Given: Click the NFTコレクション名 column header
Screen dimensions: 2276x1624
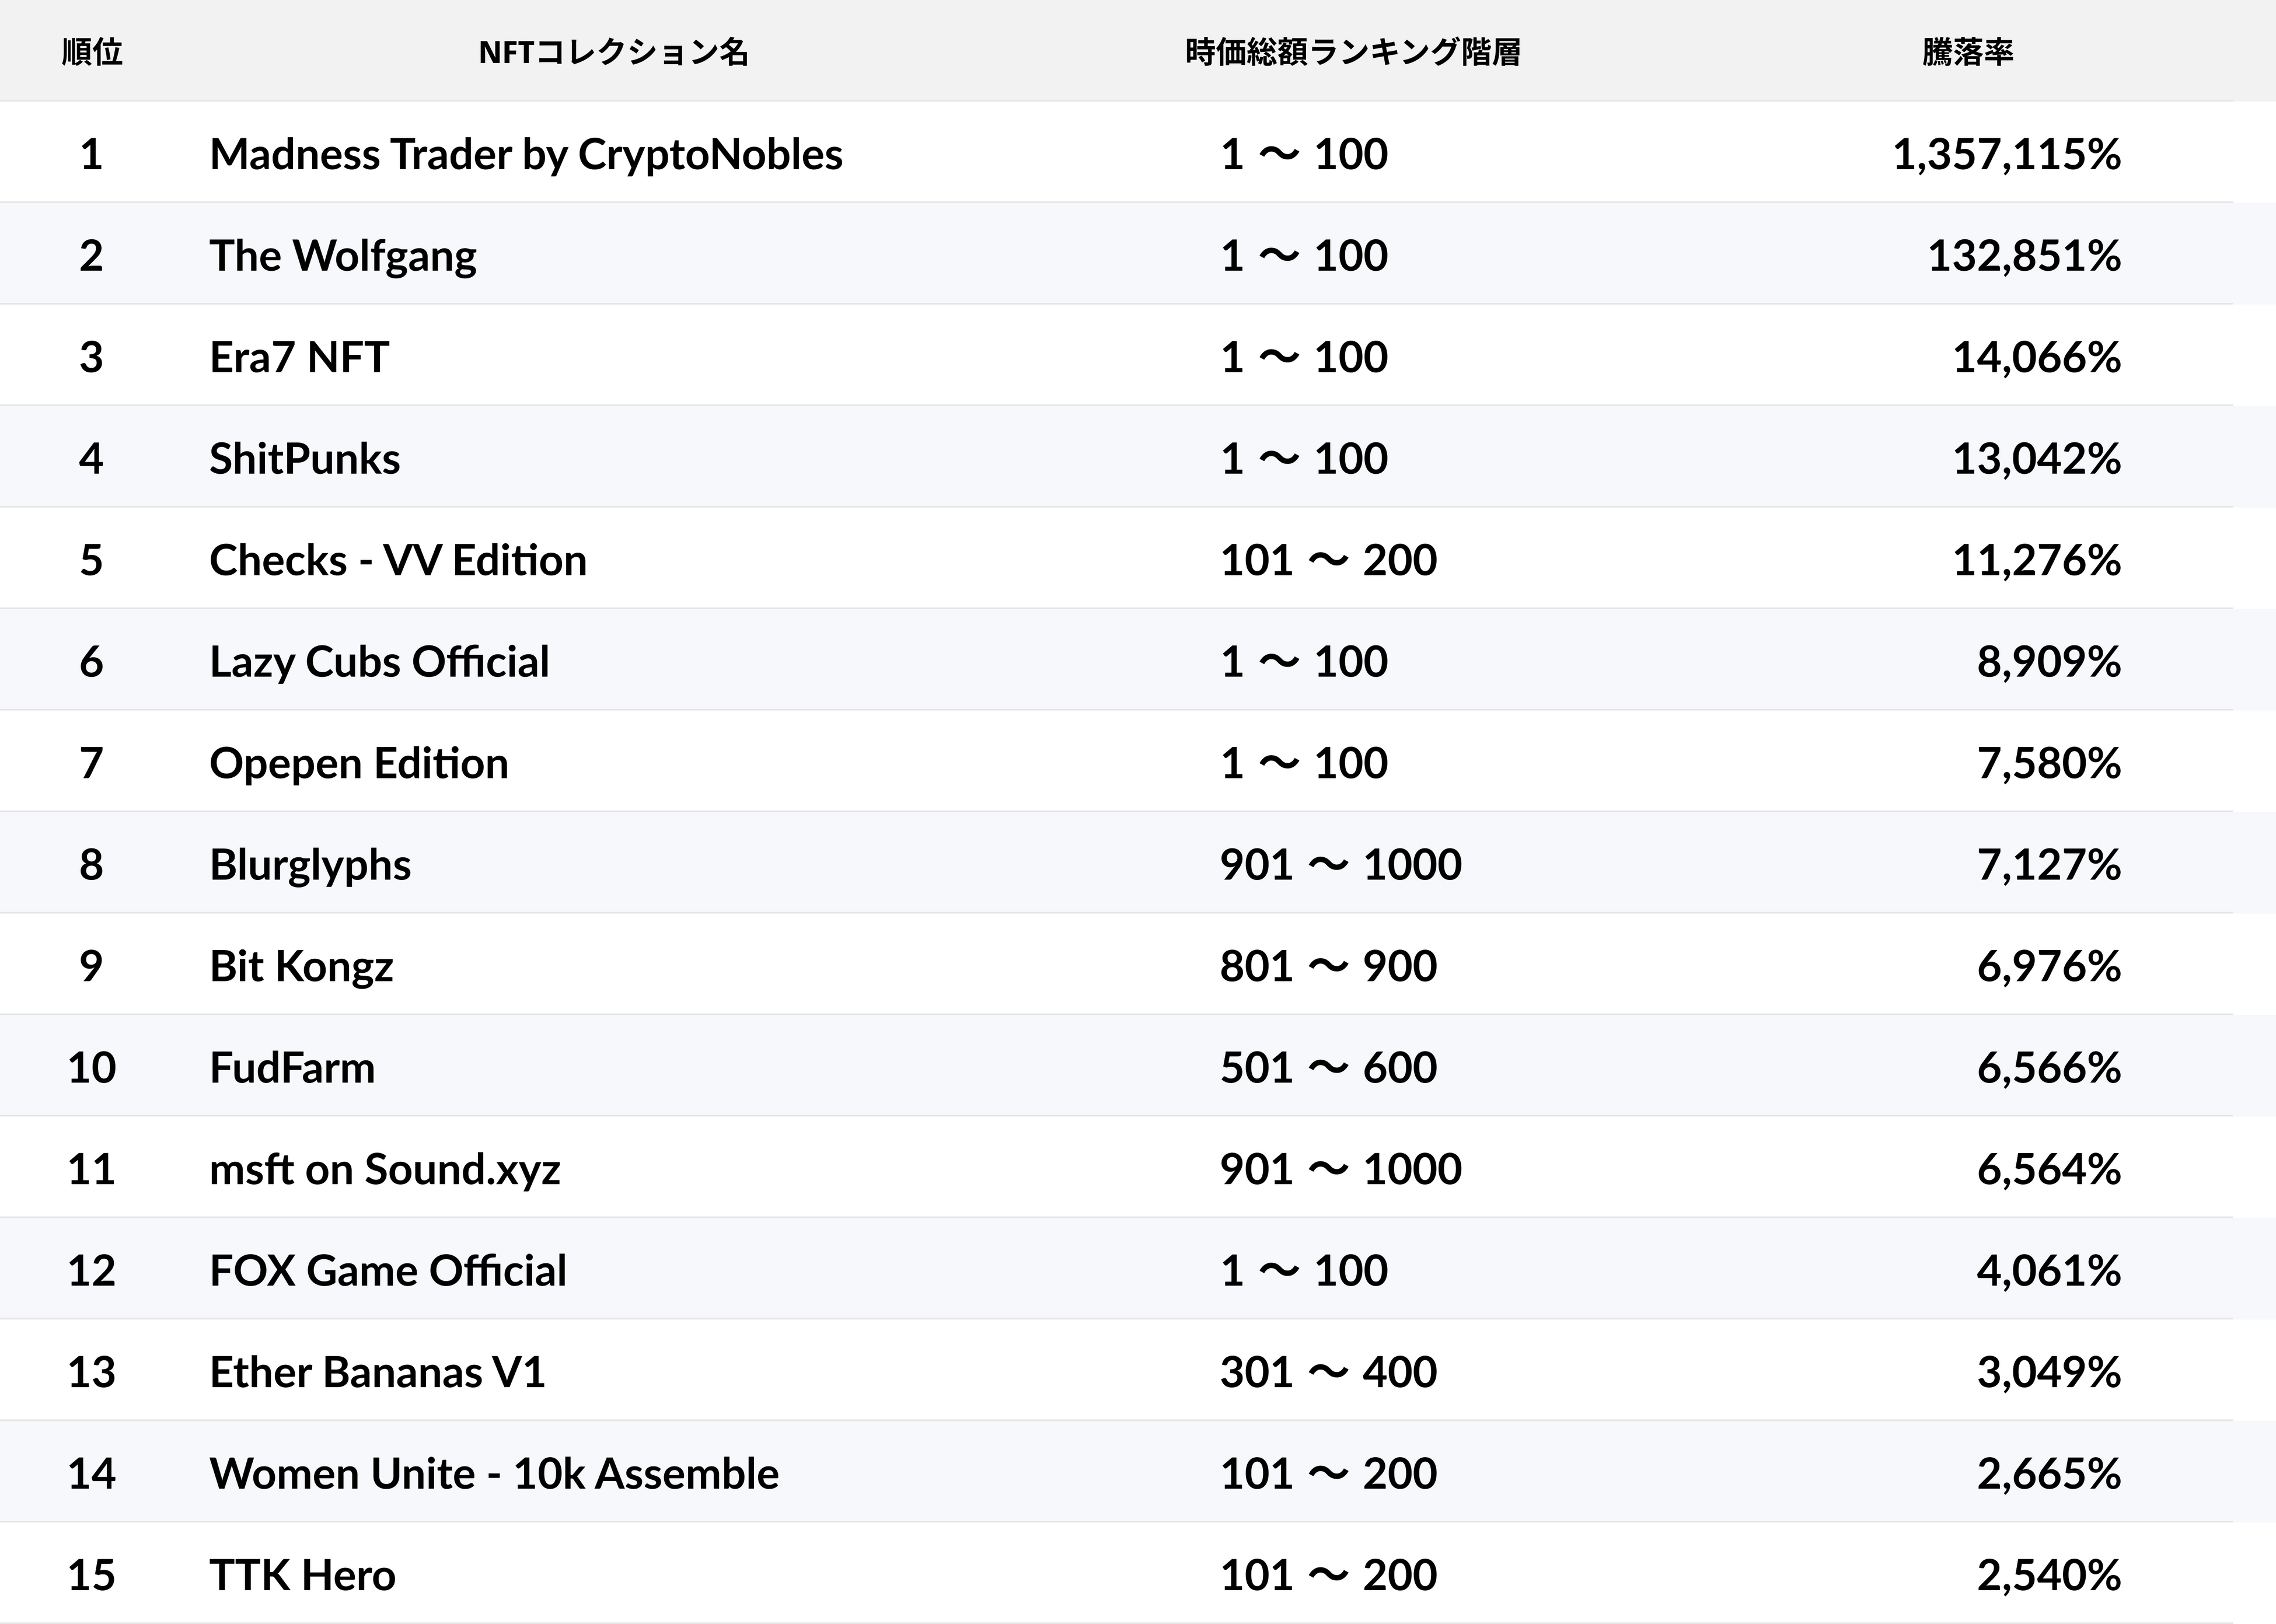Looking at the screenshot, I should pos(613,52).
